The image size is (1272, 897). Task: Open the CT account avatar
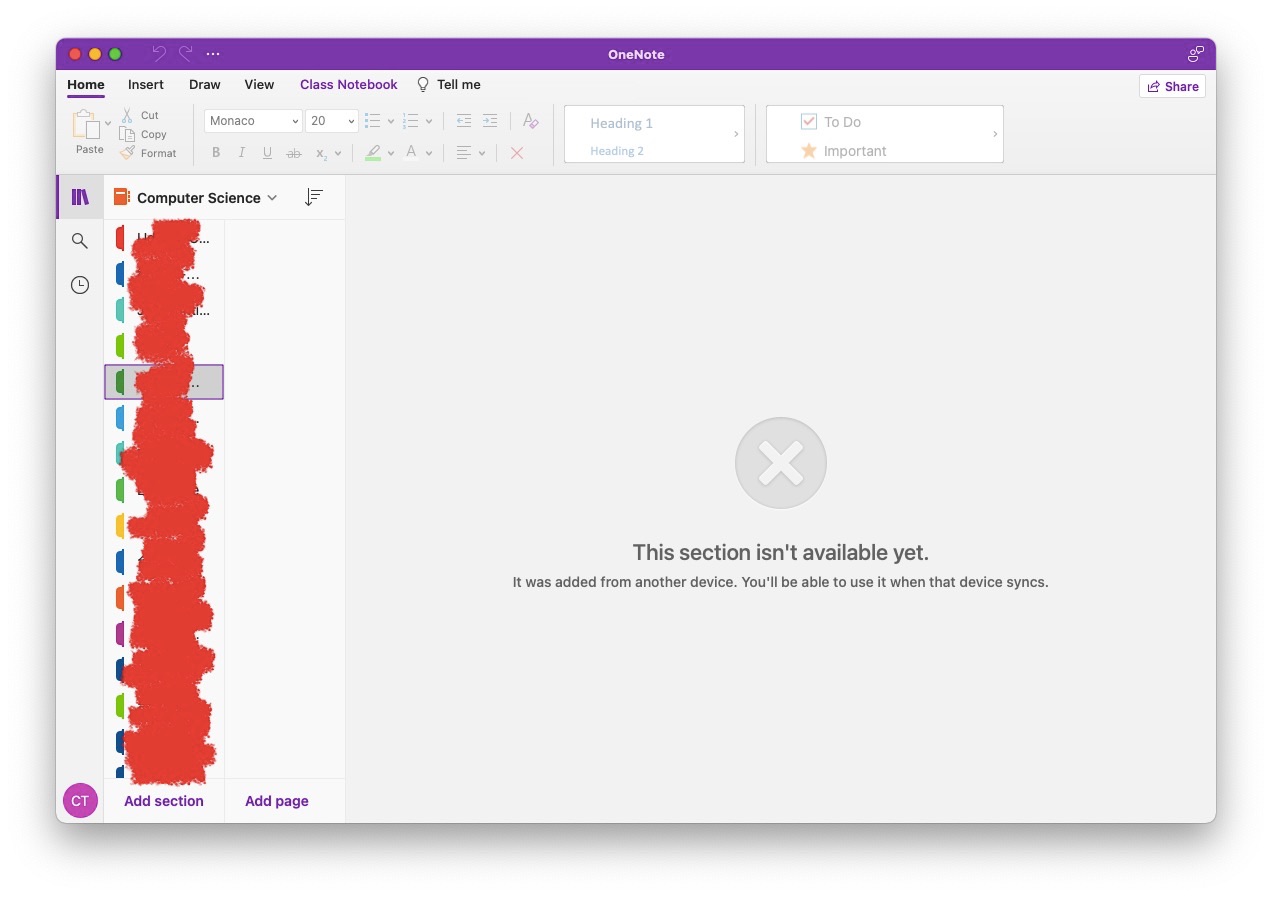click(80, 801)
